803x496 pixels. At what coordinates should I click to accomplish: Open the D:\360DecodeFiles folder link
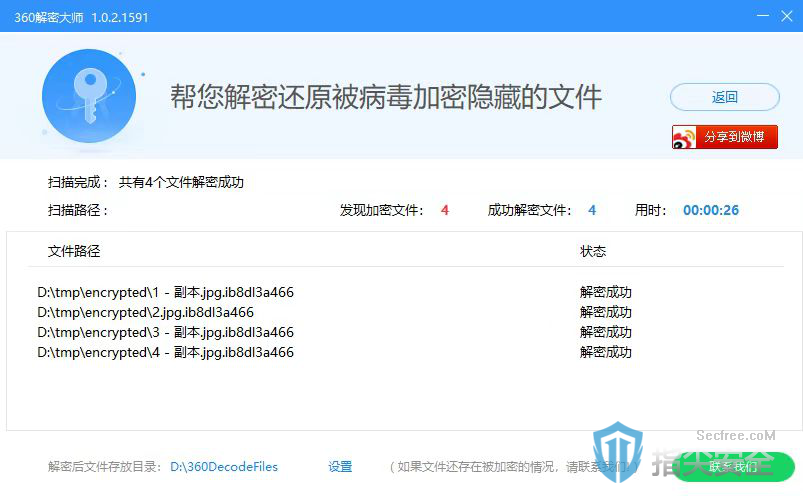click(x=224, y=467)
